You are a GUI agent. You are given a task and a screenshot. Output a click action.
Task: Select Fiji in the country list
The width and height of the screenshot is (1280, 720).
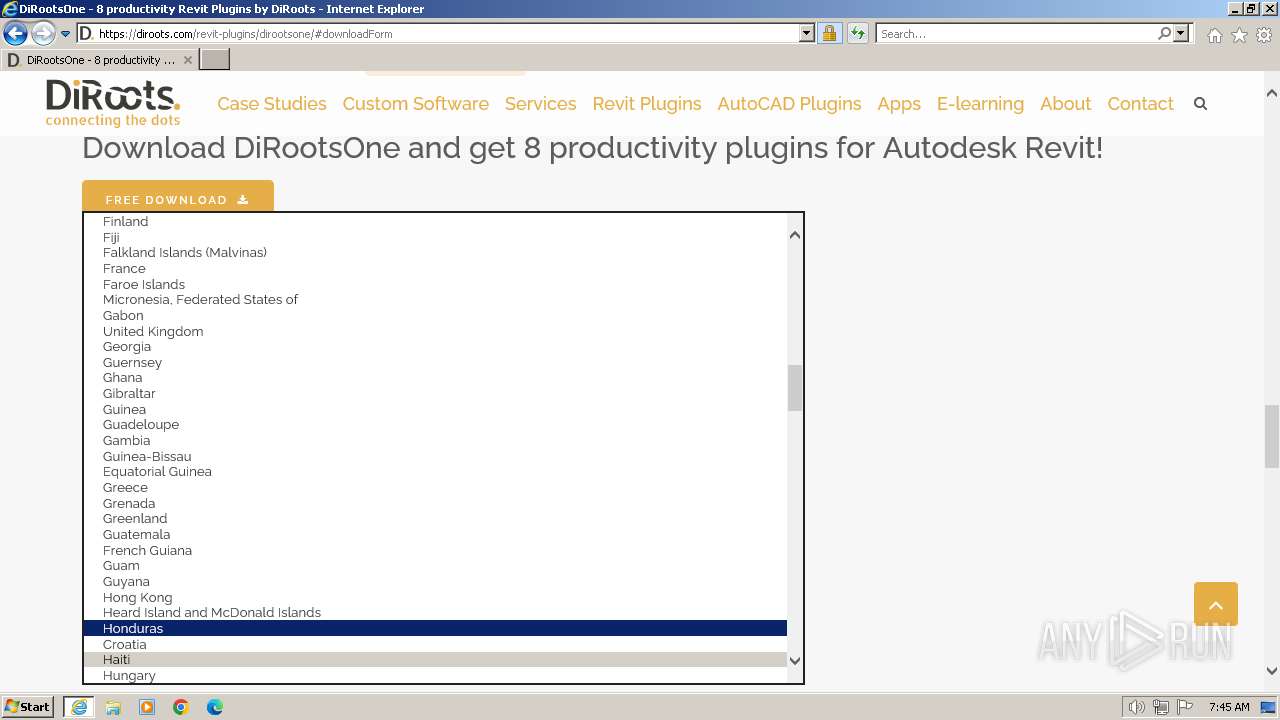pyautogui.click(x=435, y=237)
